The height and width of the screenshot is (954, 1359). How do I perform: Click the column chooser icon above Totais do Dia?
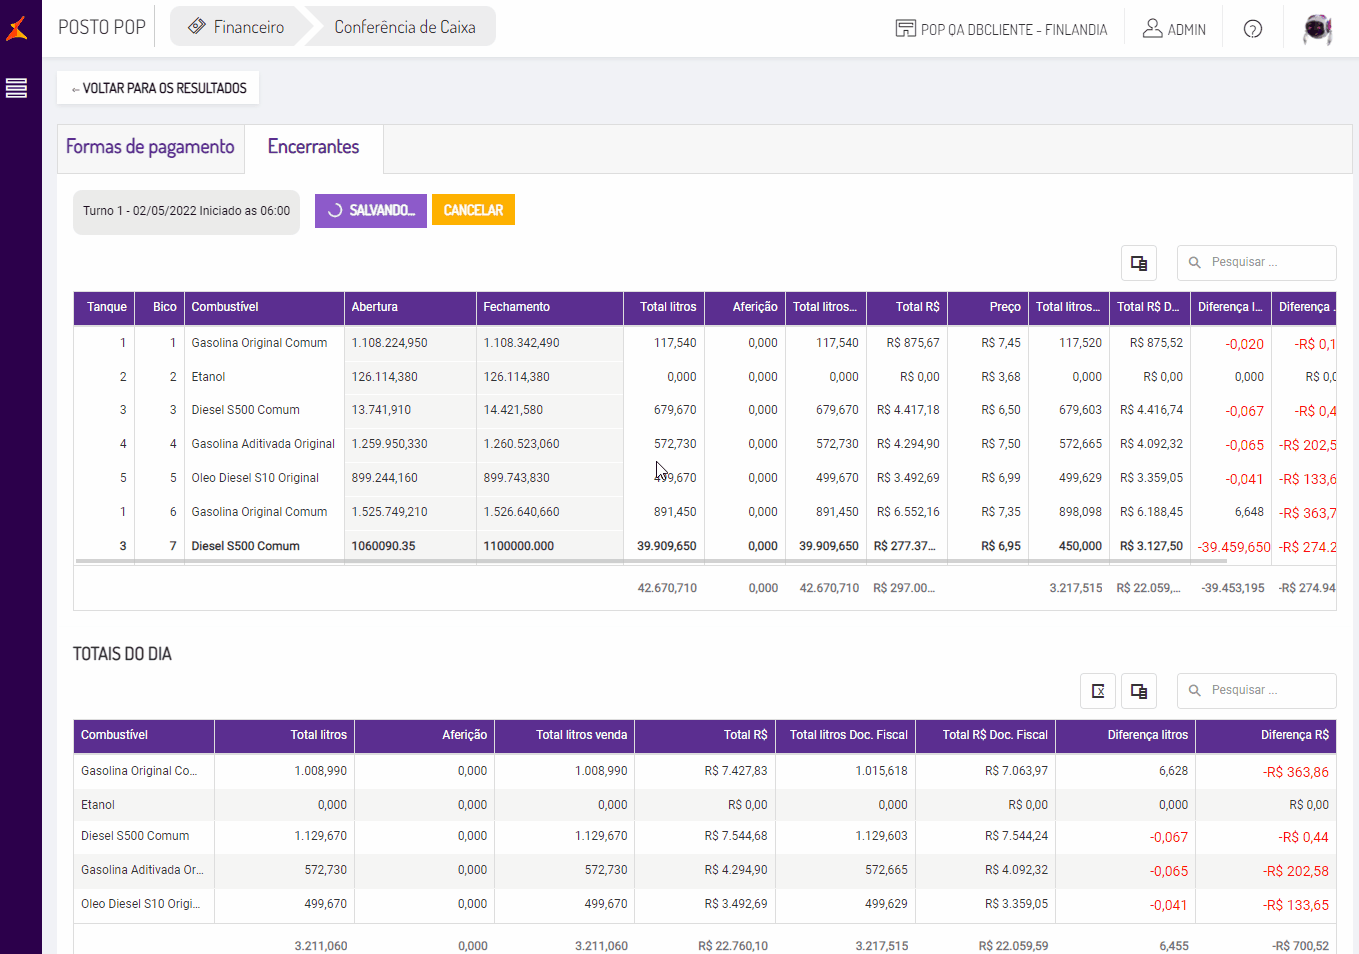(1138, 691)
